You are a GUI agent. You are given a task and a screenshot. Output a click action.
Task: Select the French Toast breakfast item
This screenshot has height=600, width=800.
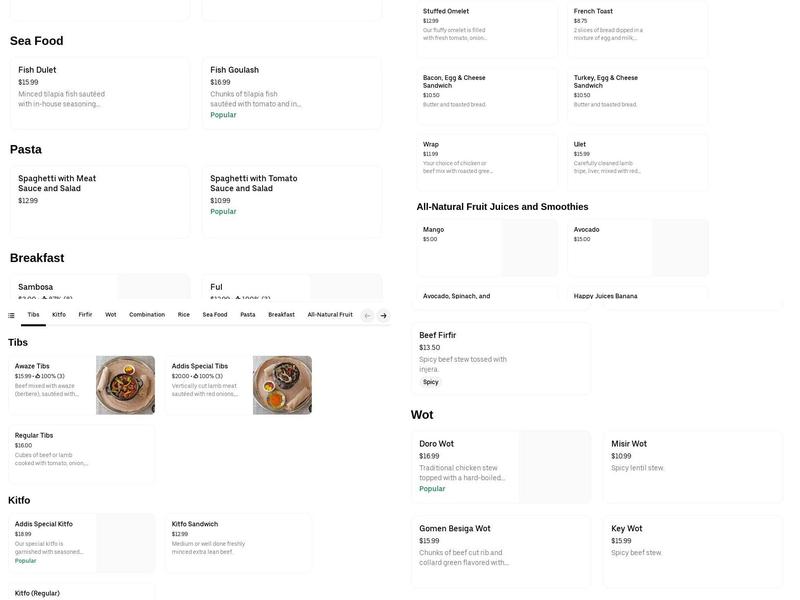tap(637, 29)
